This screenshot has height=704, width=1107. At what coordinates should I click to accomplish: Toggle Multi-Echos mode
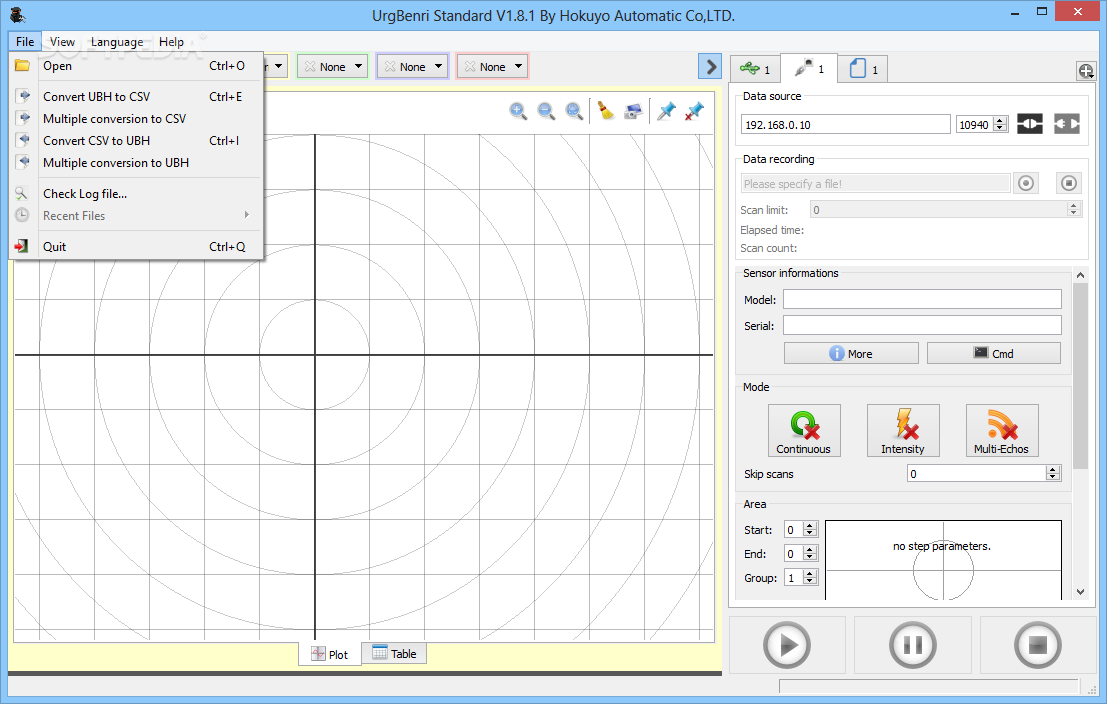[1002, 431]
